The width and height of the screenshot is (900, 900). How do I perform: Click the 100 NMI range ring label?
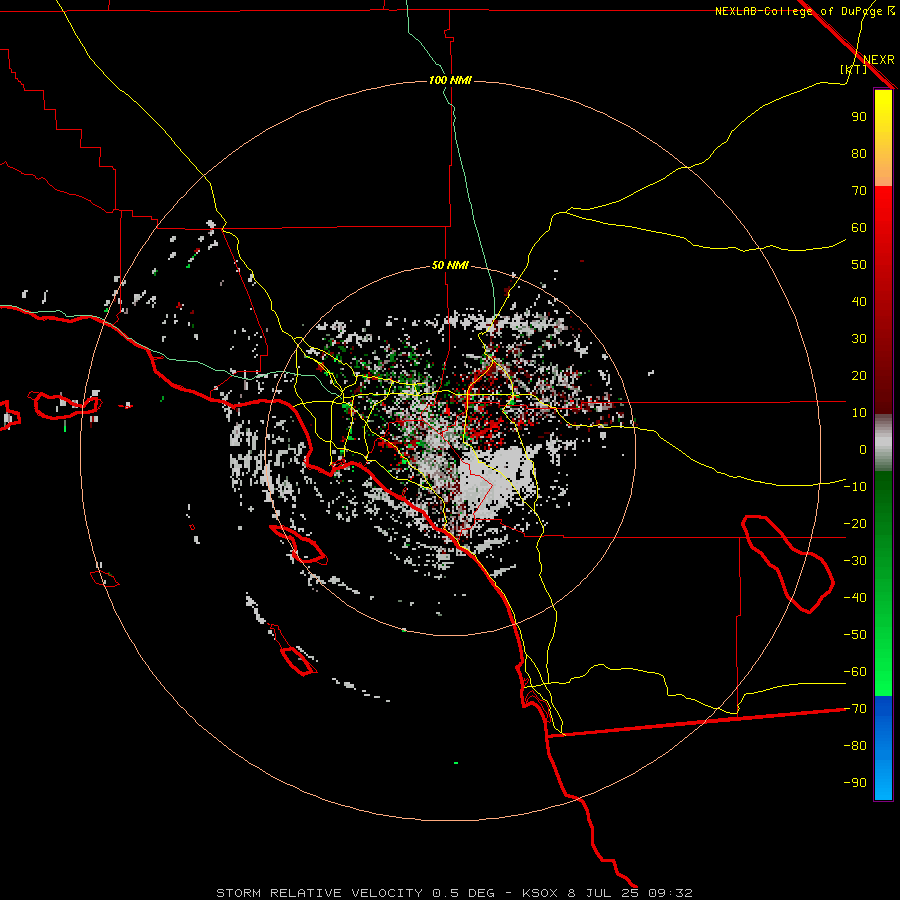coord(450,80)
